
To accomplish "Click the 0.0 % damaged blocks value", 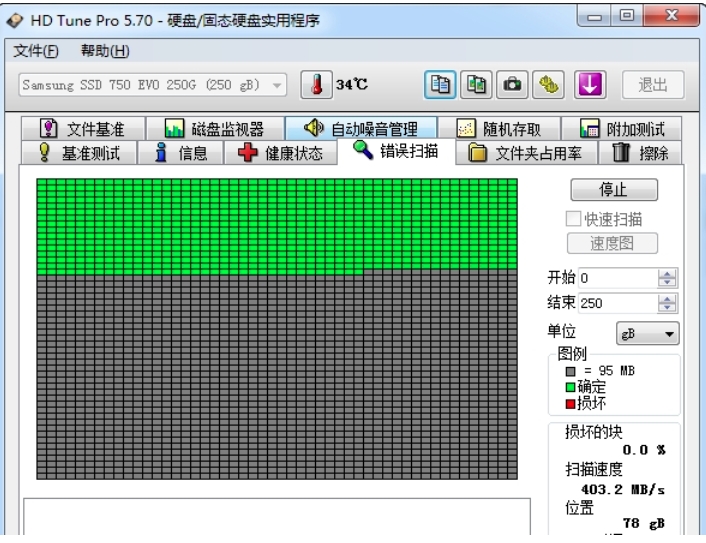I will (644, 450).
